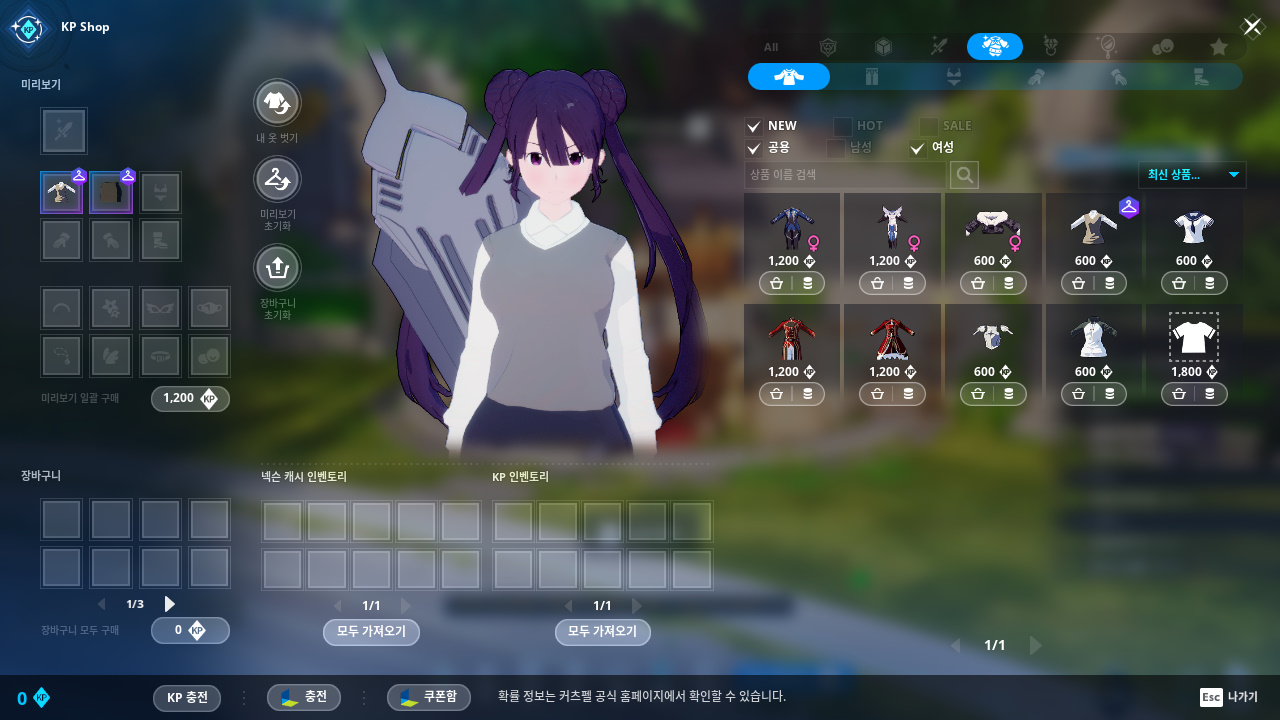Uncheck the NEW filter checkbox
The image size is (1280, 720).
[754, 126]
